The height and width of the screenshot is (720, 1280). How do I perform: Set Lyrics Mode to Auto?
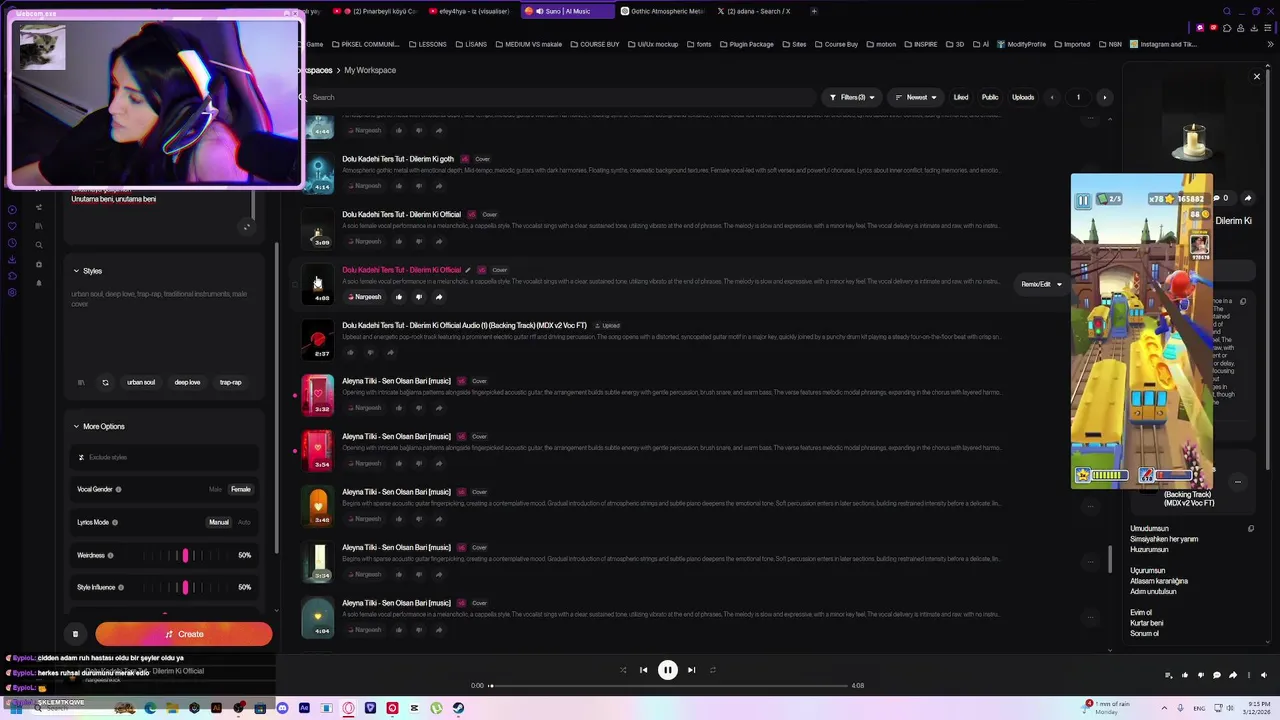[x=244, y=522]
